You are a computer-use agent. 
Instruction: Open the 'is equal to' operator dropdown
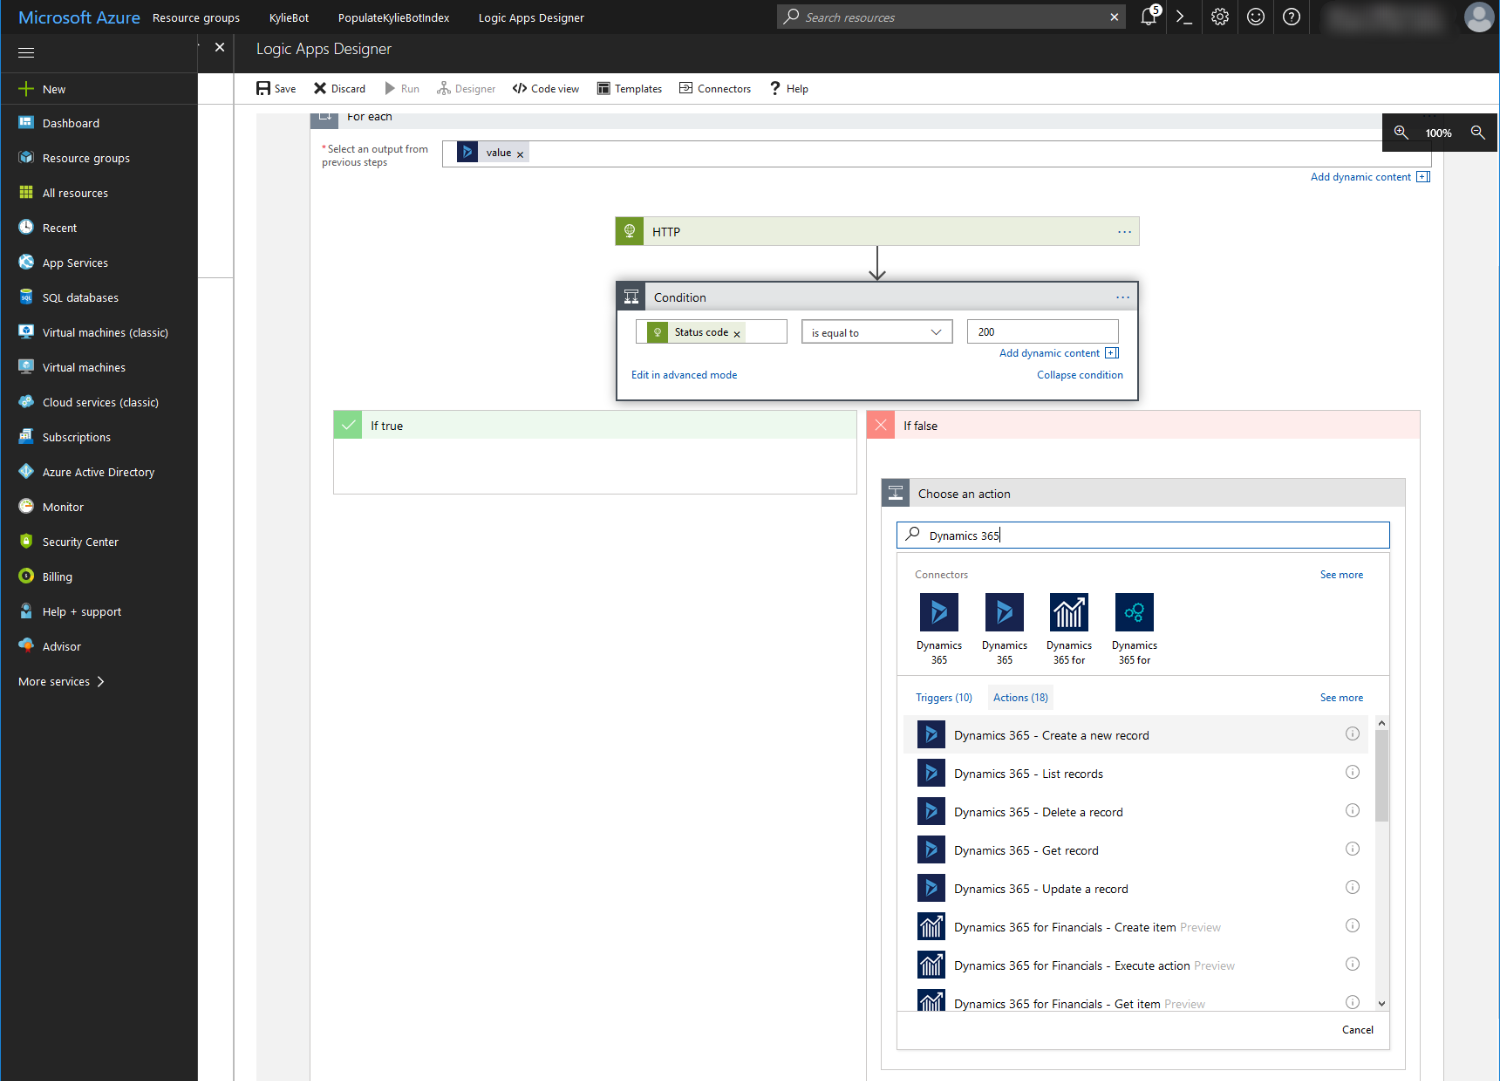click(877, 332)
